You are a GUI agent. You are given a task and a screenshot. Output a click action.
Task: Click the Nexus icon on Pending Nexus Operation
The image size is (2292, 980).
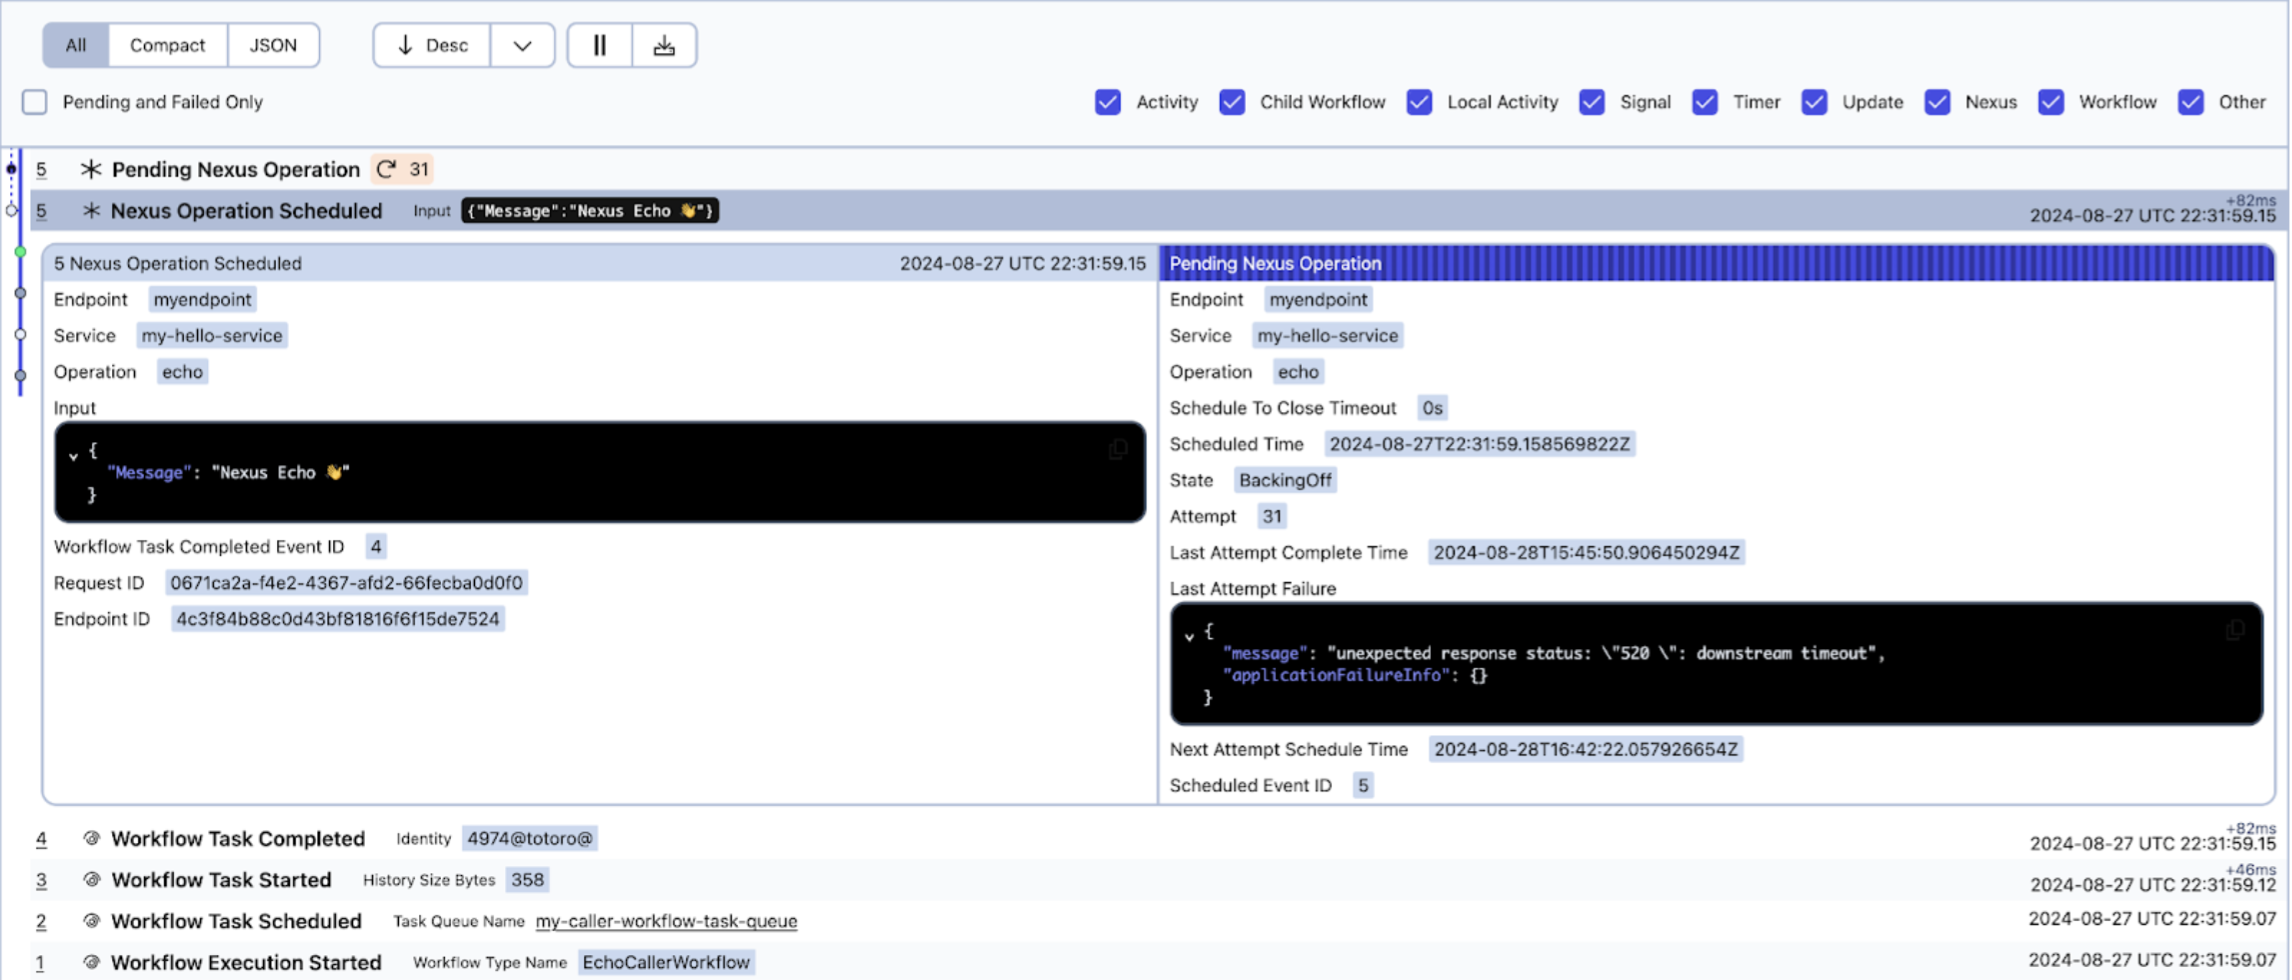91,170
